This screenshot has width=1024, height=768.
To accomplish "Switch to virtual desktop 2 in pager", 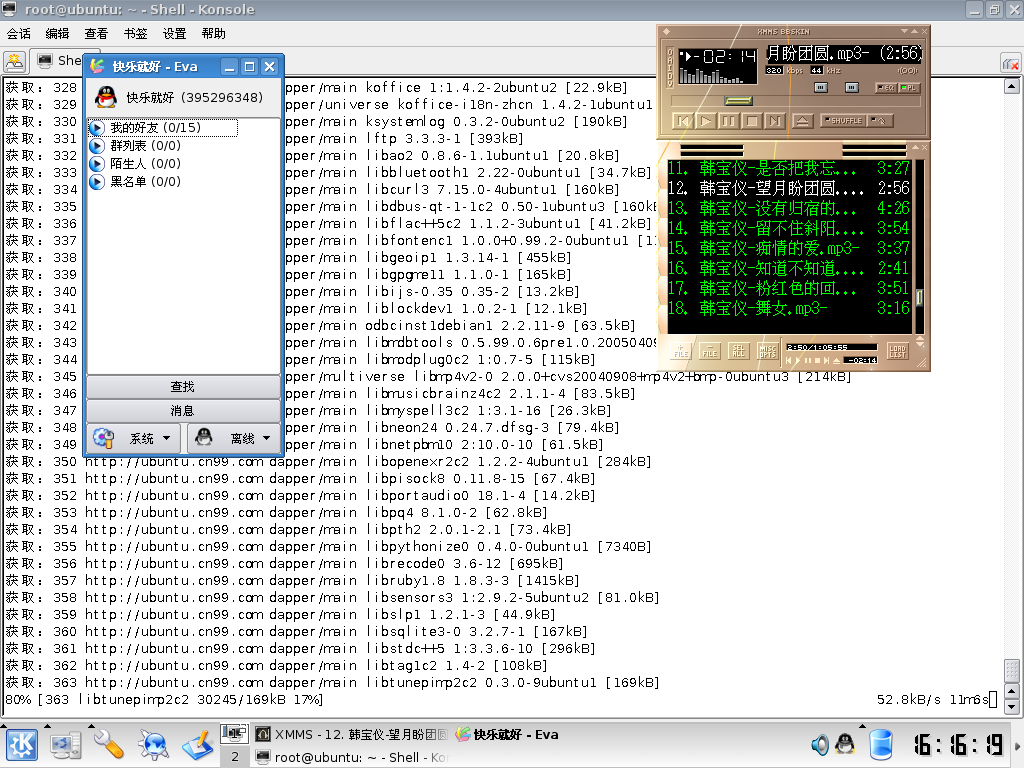I will click(x=234, y=757).
